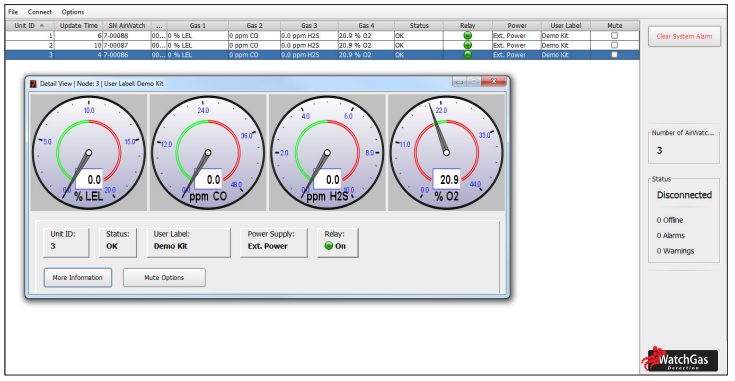Click the Relay column header
The image size is (735, 381).
(x=467, y=26)
